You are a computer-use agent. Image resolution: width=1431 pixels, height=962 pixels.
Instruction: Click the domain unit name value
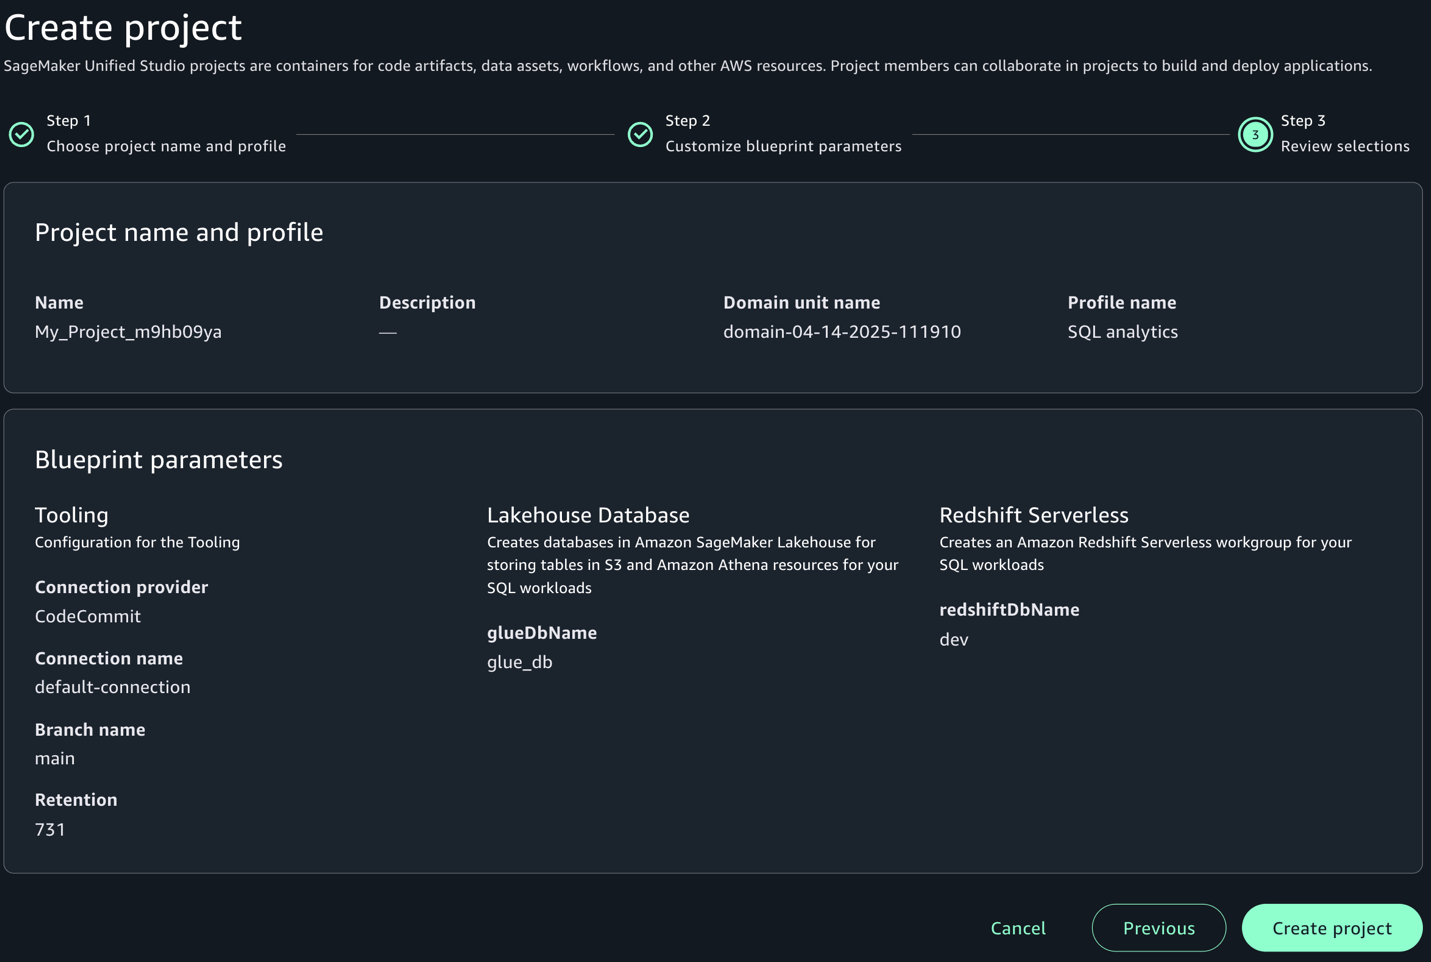point(841,332)
